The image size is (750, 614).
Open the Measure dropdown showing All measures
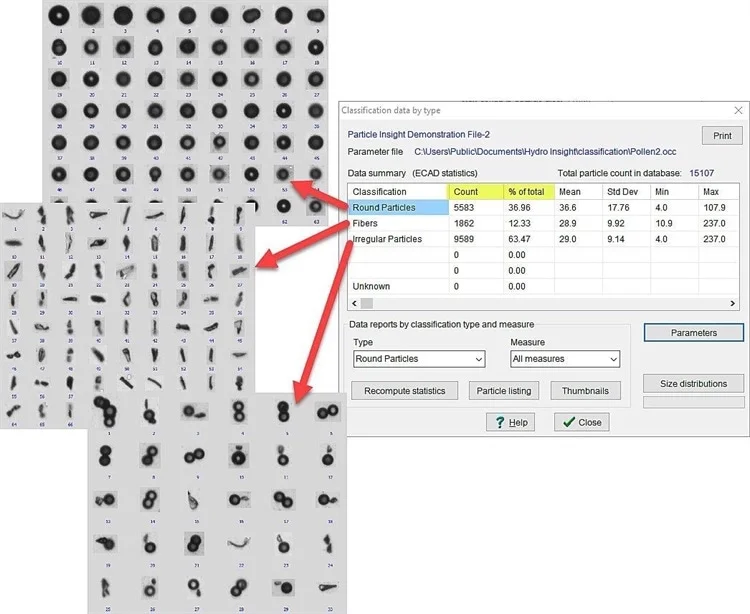coord(565,358)
